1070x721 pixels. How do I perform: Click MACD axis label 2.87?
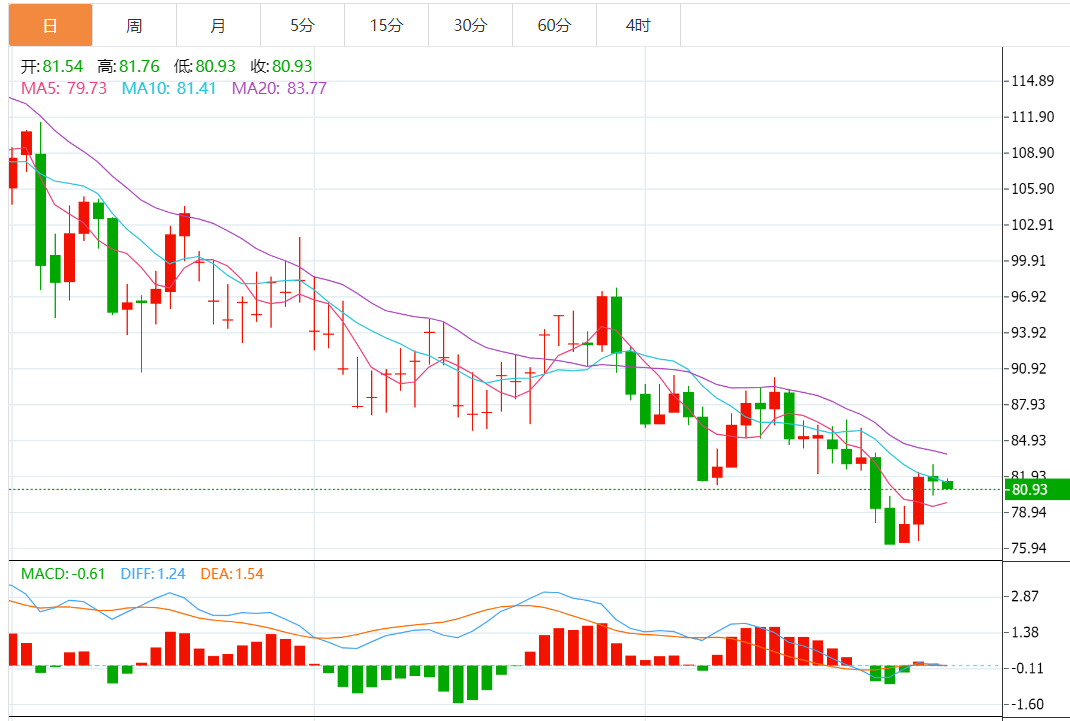pos(1025,596)
